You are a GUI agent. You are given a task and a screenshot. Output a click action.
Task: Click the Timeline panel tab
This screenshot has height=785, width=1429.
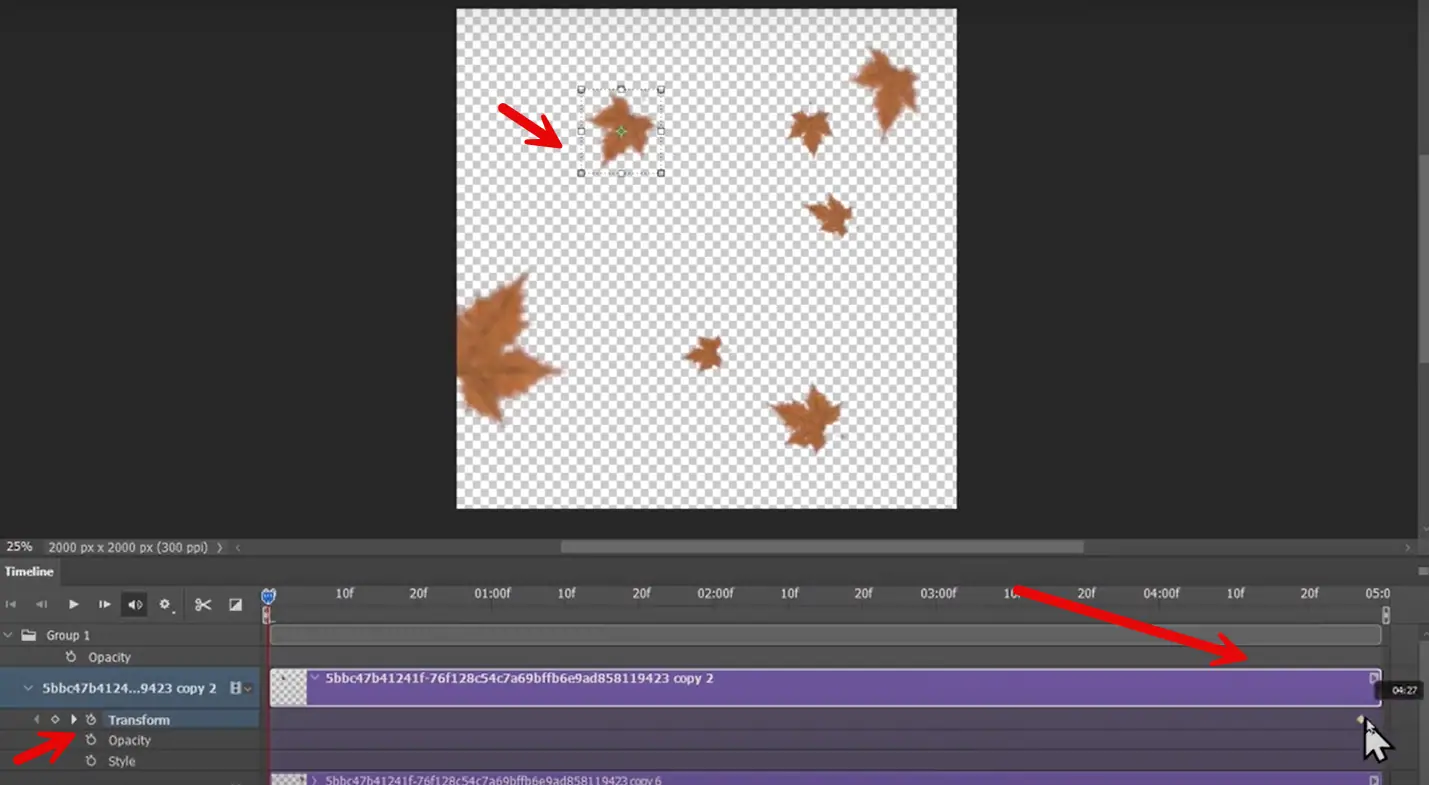click(x=29, y=572)
